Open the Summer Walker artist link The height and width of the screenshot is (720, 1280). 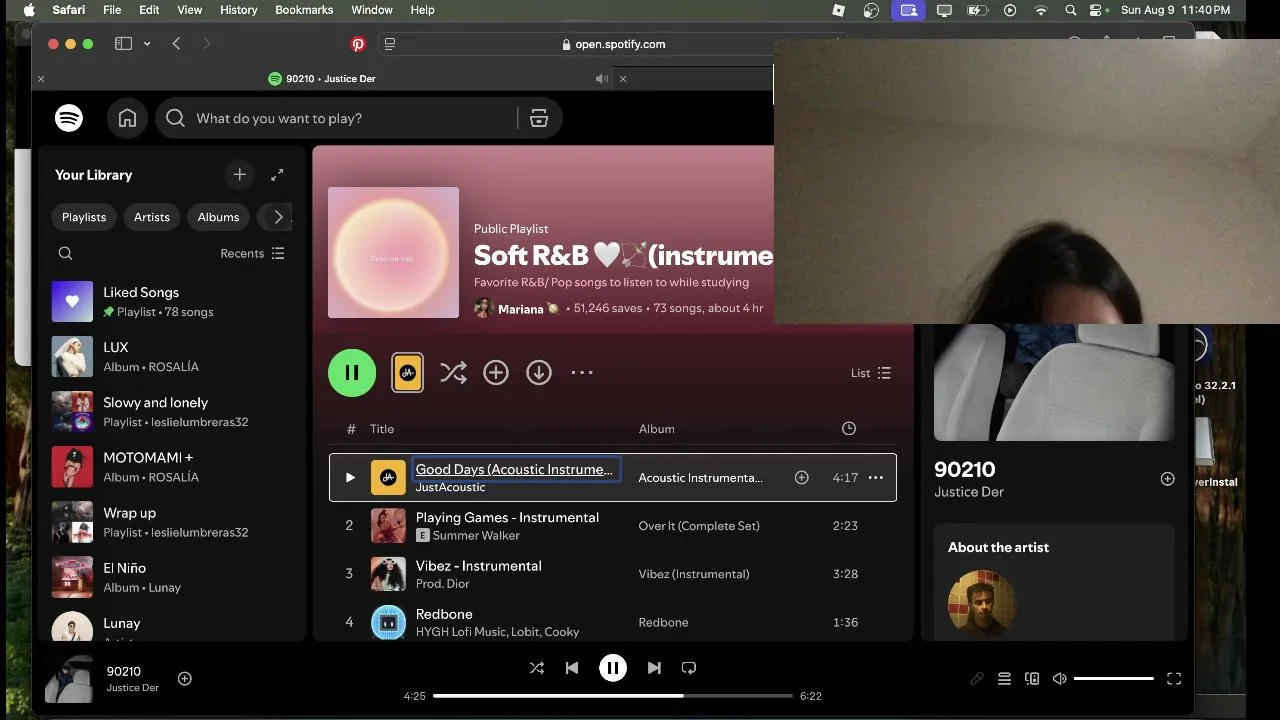click(476, 536)
